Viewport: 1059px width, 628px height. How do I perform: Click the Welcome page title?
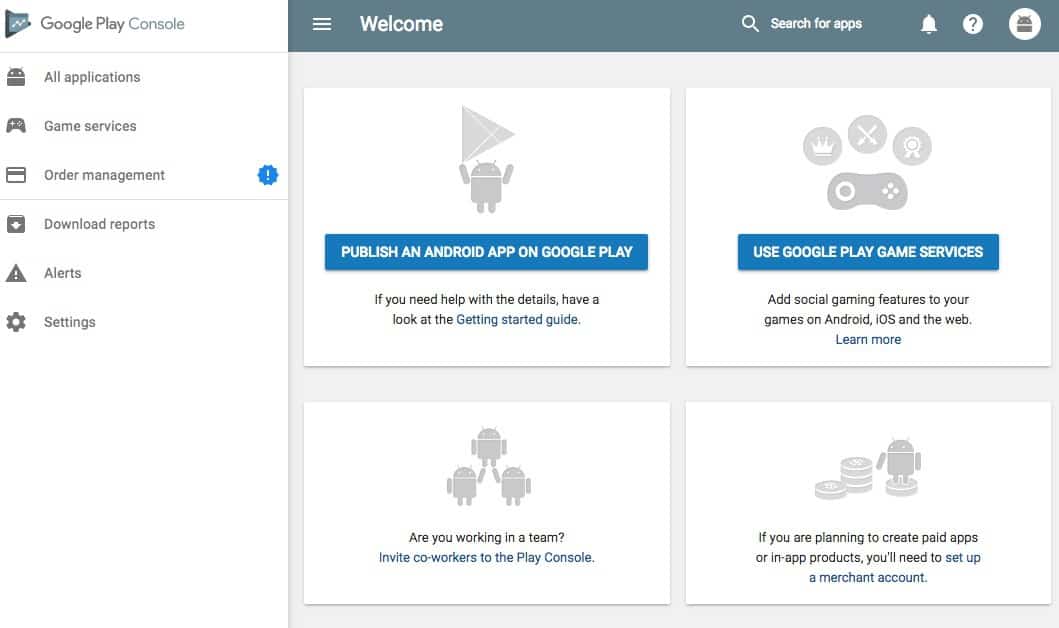[x=401, y=24]
